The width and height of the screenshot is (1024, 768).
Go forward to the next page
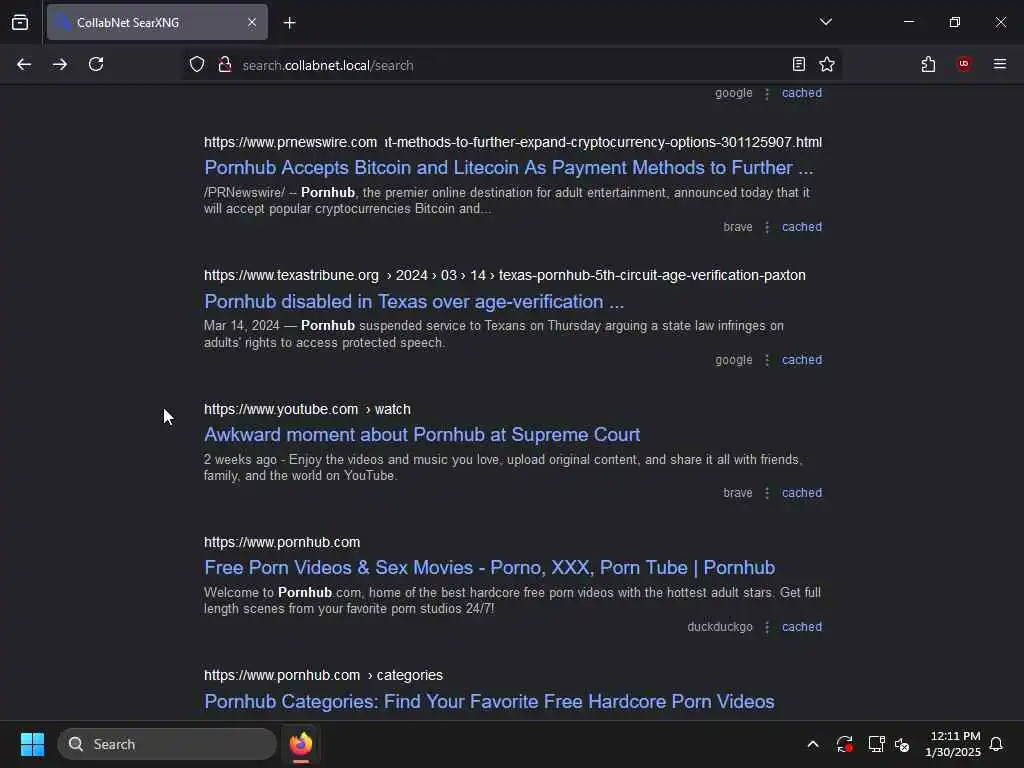[x=59, y=64]
